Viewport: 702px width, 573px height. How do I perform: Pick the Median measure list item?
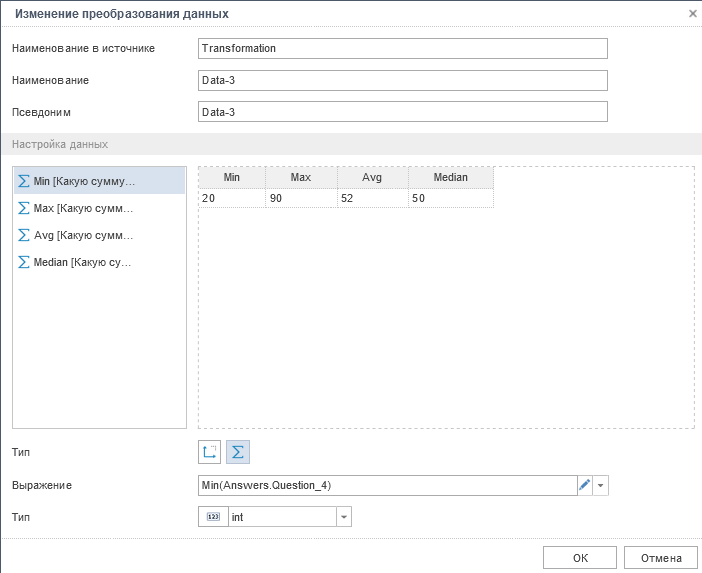(x=82, y=262)
